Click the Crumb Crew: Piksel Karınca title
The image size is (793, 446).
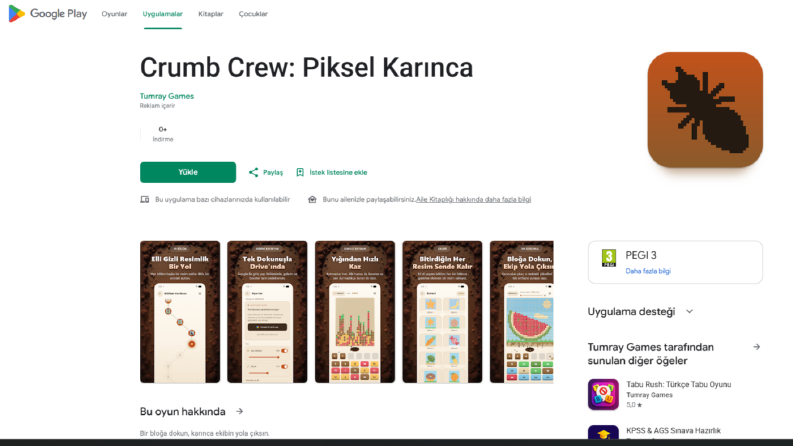(306, 68)
